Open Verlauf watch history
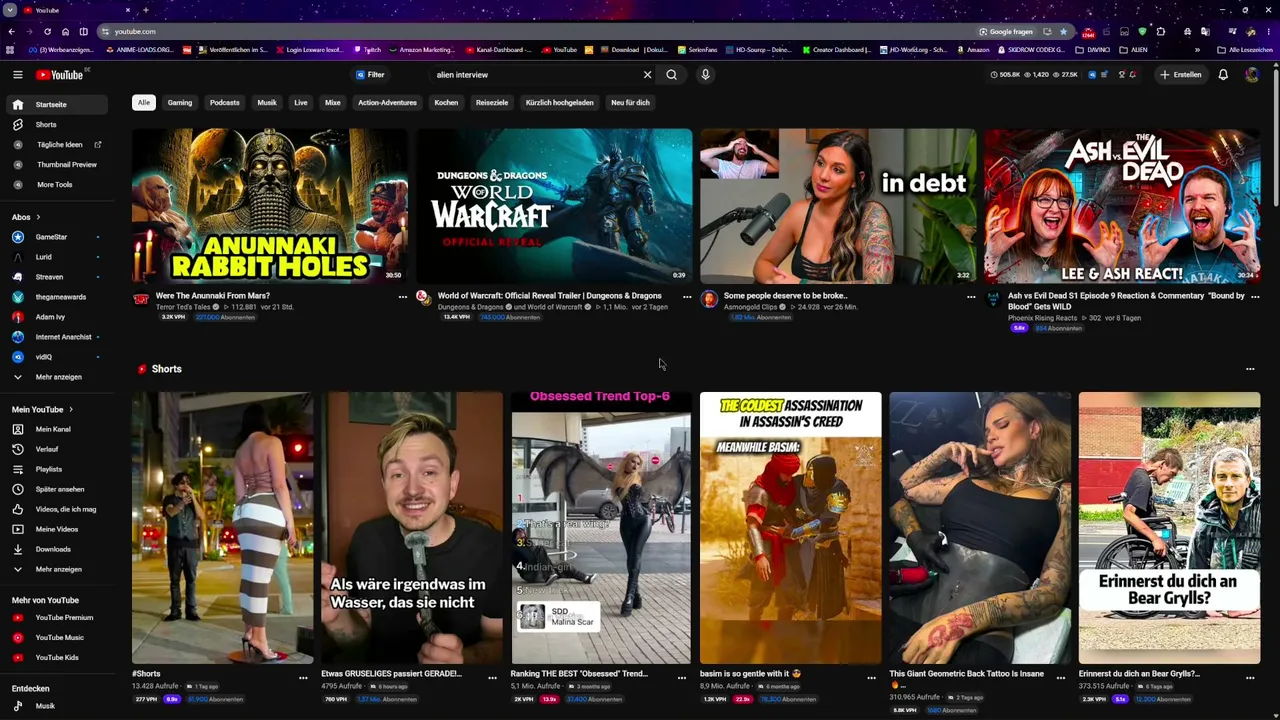Viewport: 1280px width, 720px height. (x=57, y=449)
